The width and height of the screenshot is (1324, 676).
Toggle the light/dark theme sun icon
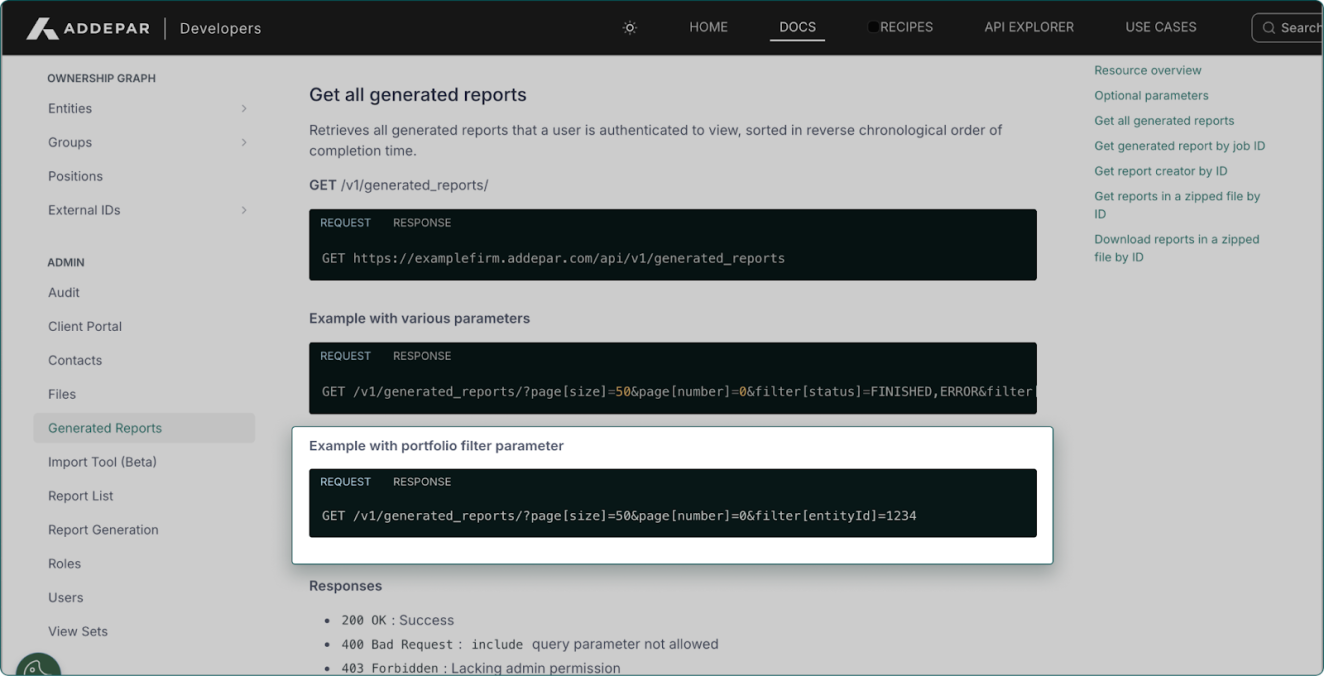[x=630, y=28]
